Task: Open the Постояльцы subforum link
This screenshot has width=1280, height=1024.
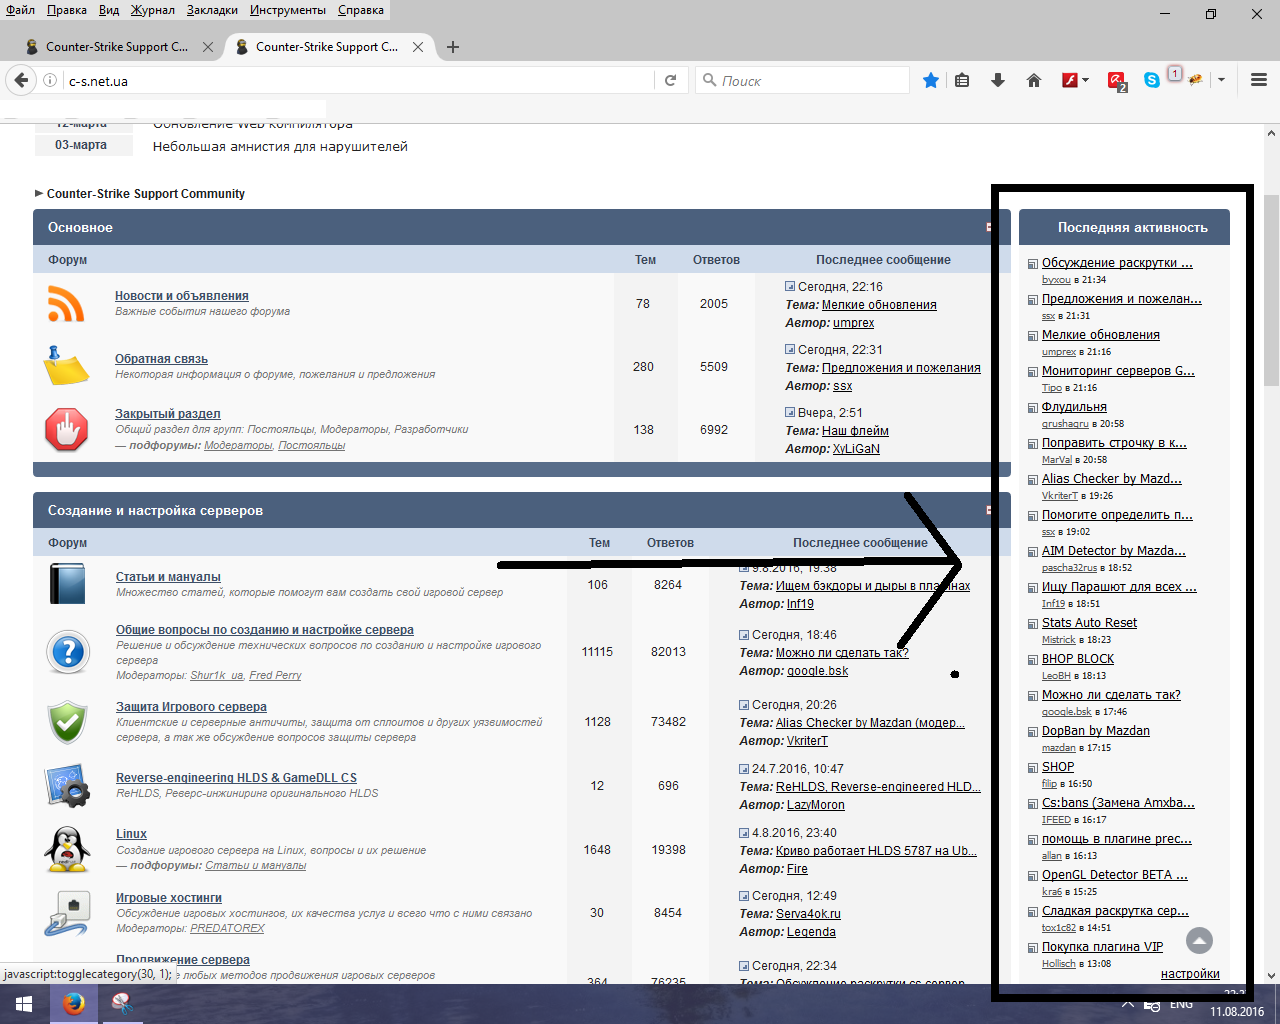Action: tap(312, 446)
